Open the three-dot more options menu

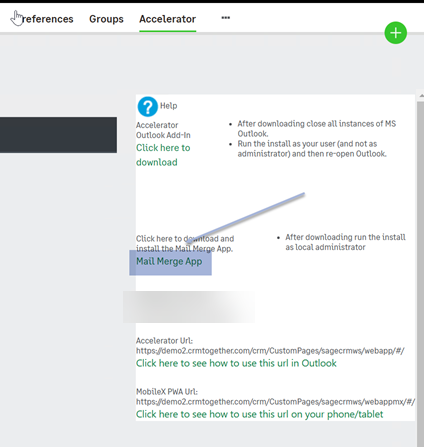[226, 18]
